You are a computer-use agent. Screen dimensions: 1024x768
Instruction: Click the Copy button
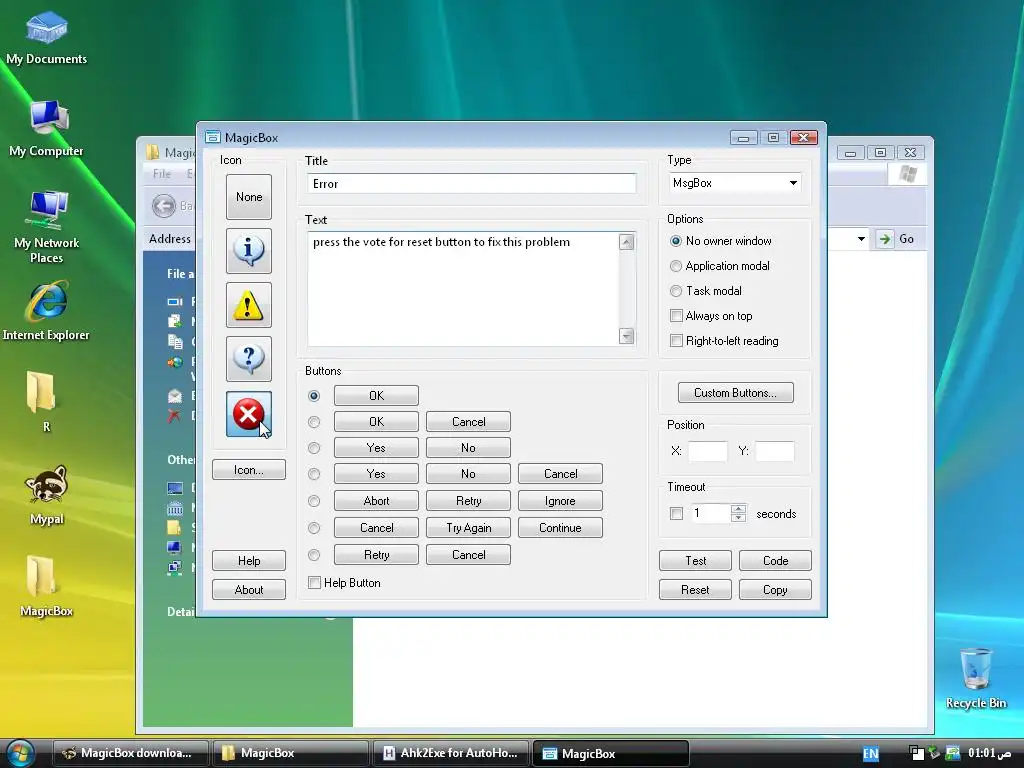click(x=775, y=590)
